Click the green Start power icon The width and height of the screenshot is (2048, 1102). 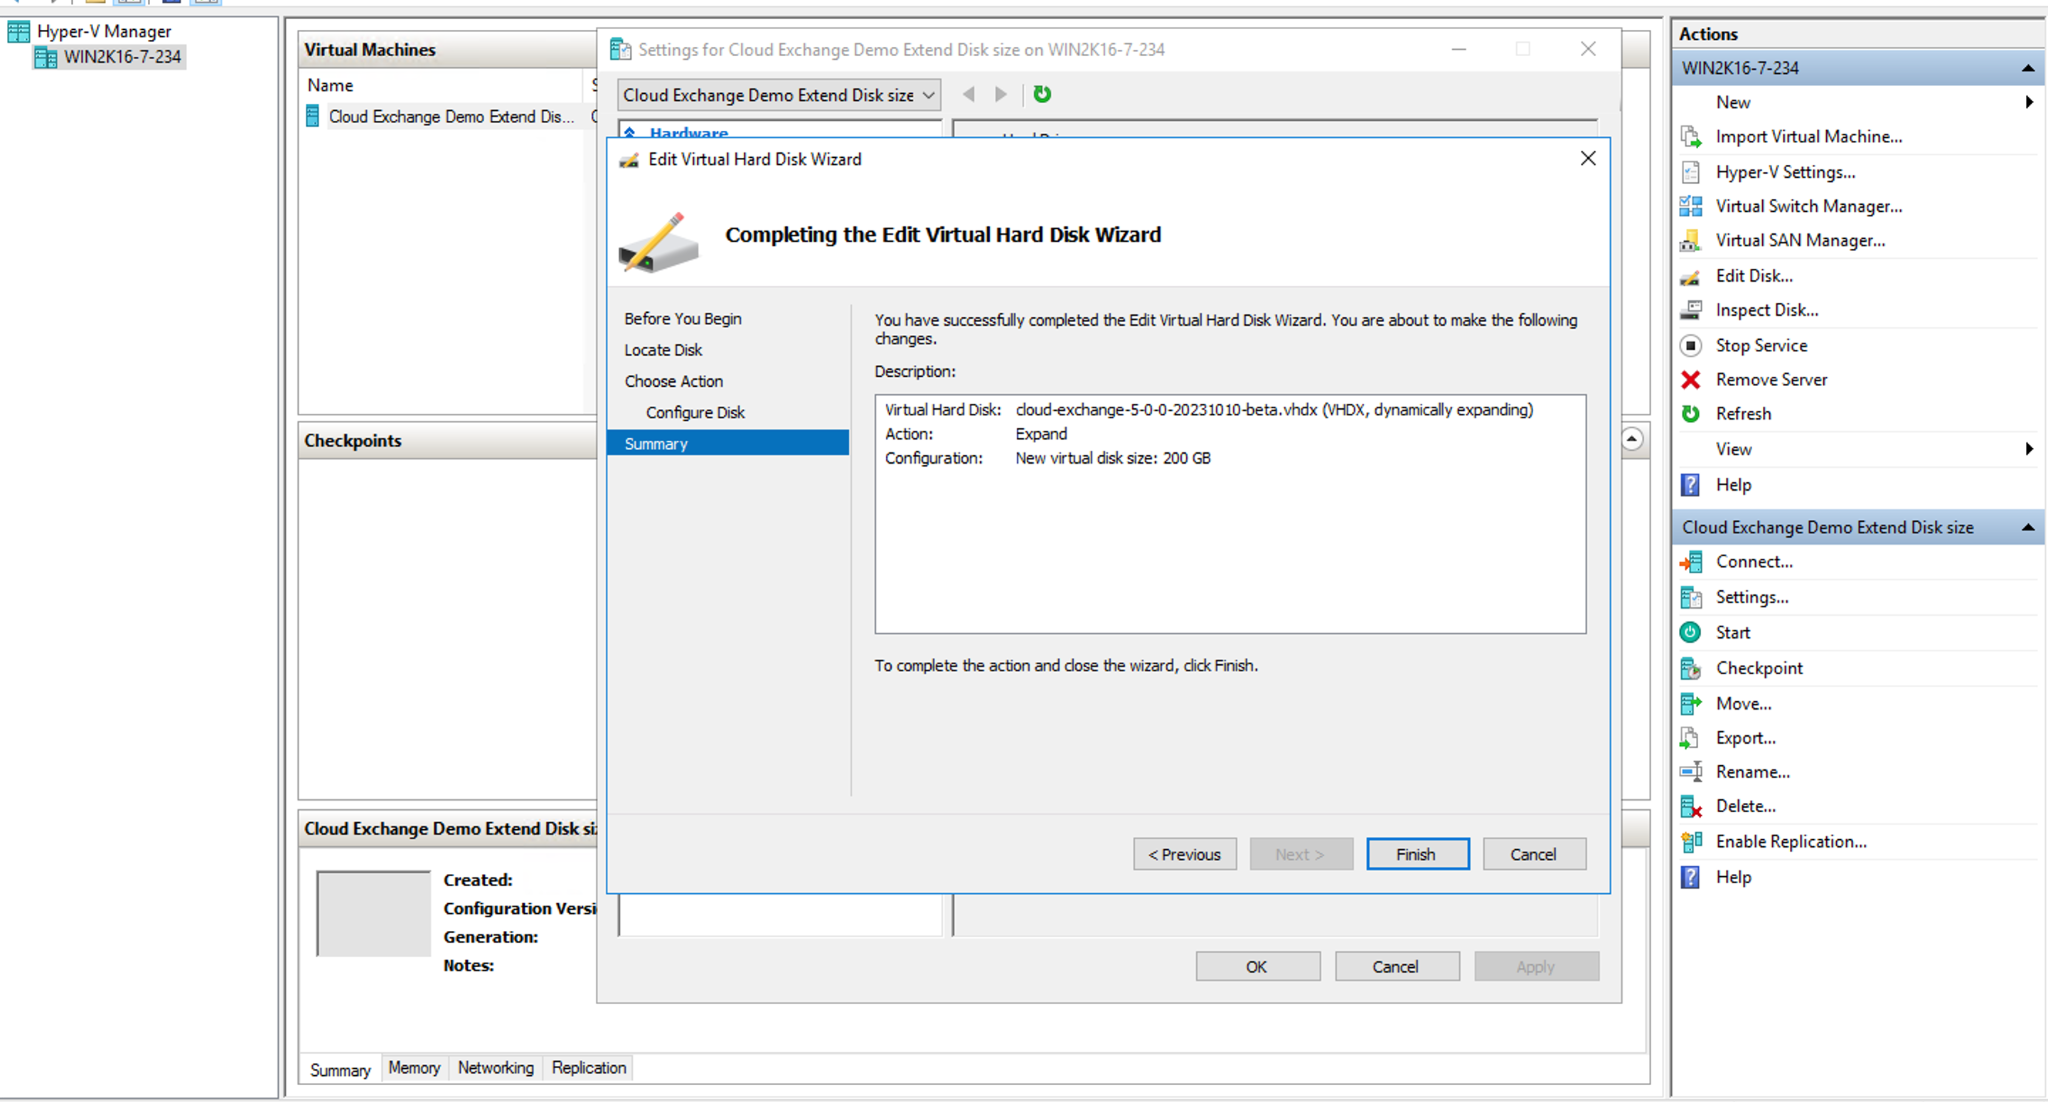tap(1691, 632)
